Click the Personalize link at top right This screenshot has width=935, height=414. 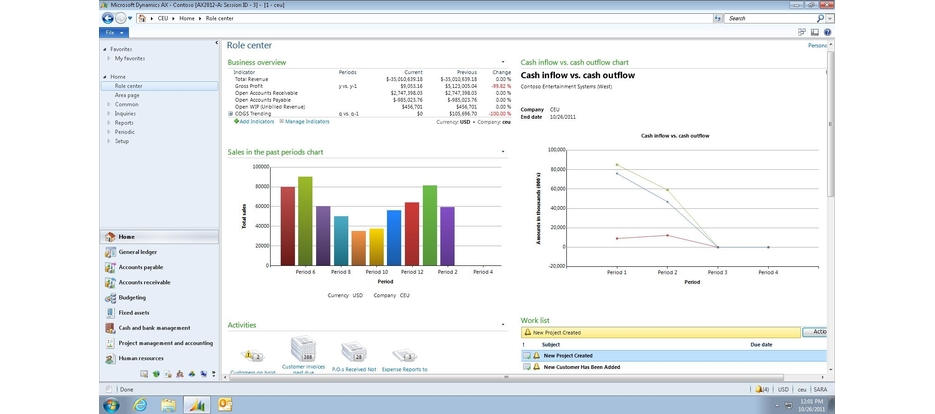point(817,45)
